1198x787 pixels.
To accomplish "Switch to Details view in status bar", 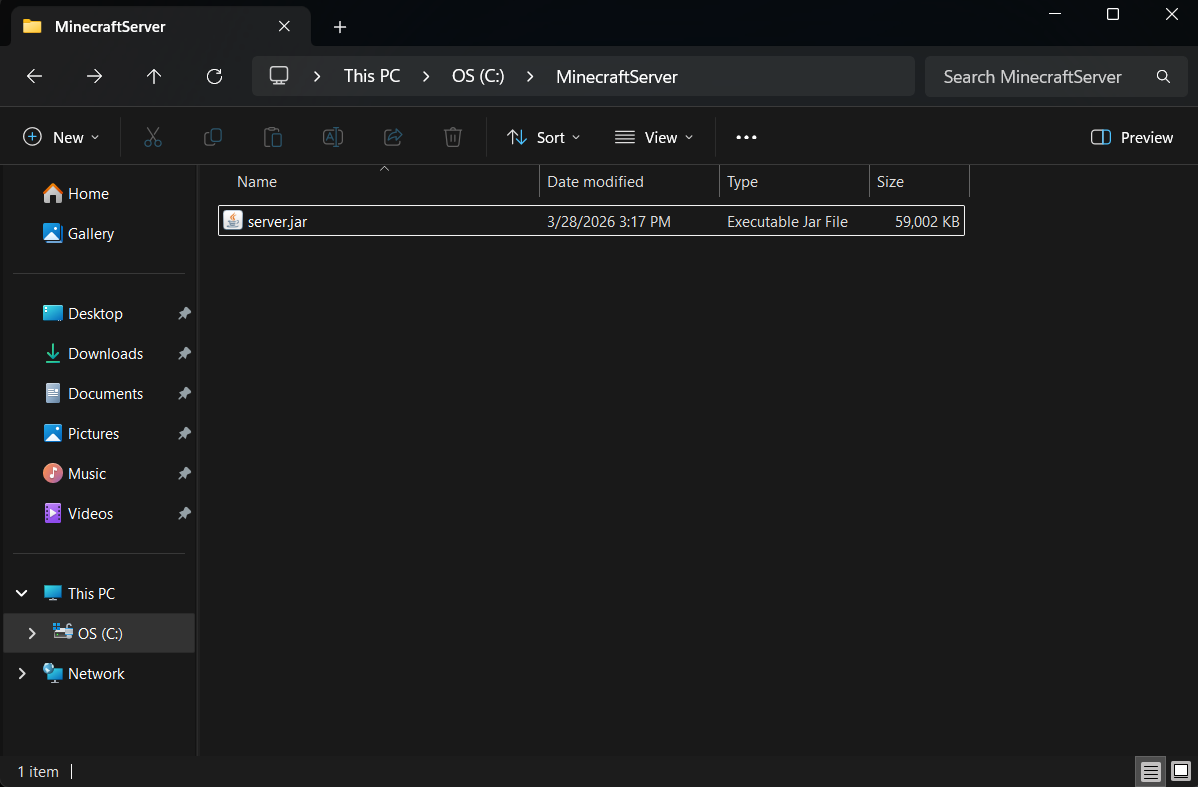I will [x=1151, y=772].
